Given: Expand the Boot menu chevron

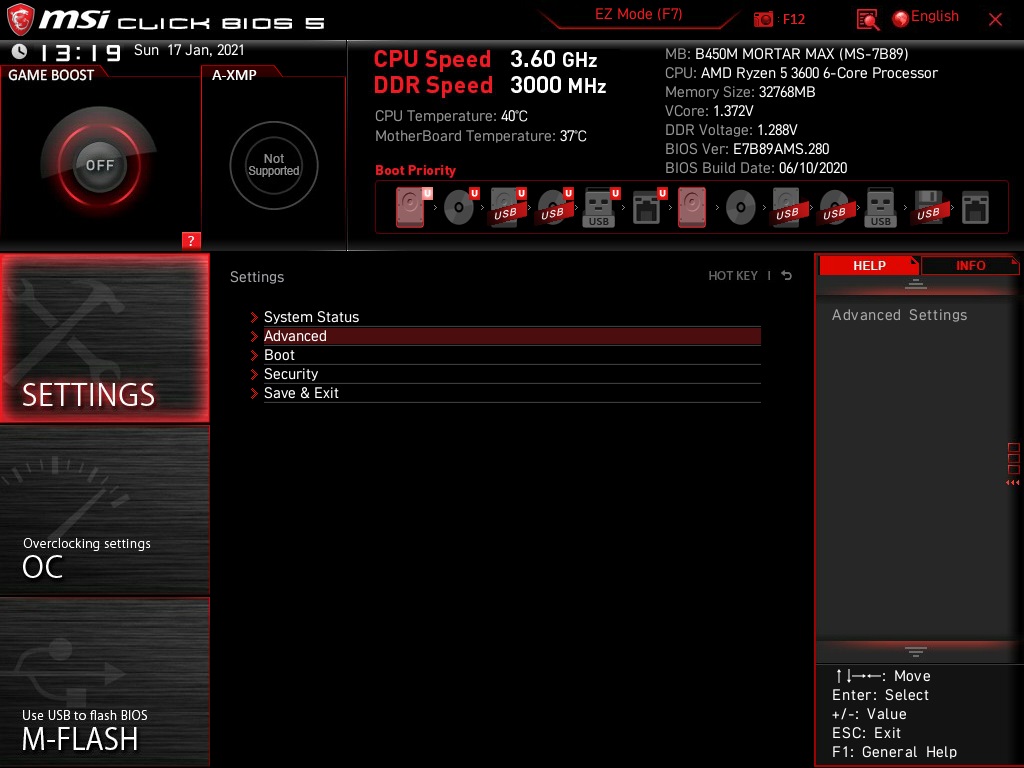Looking at the screenshot, I should tap(254, 355).
